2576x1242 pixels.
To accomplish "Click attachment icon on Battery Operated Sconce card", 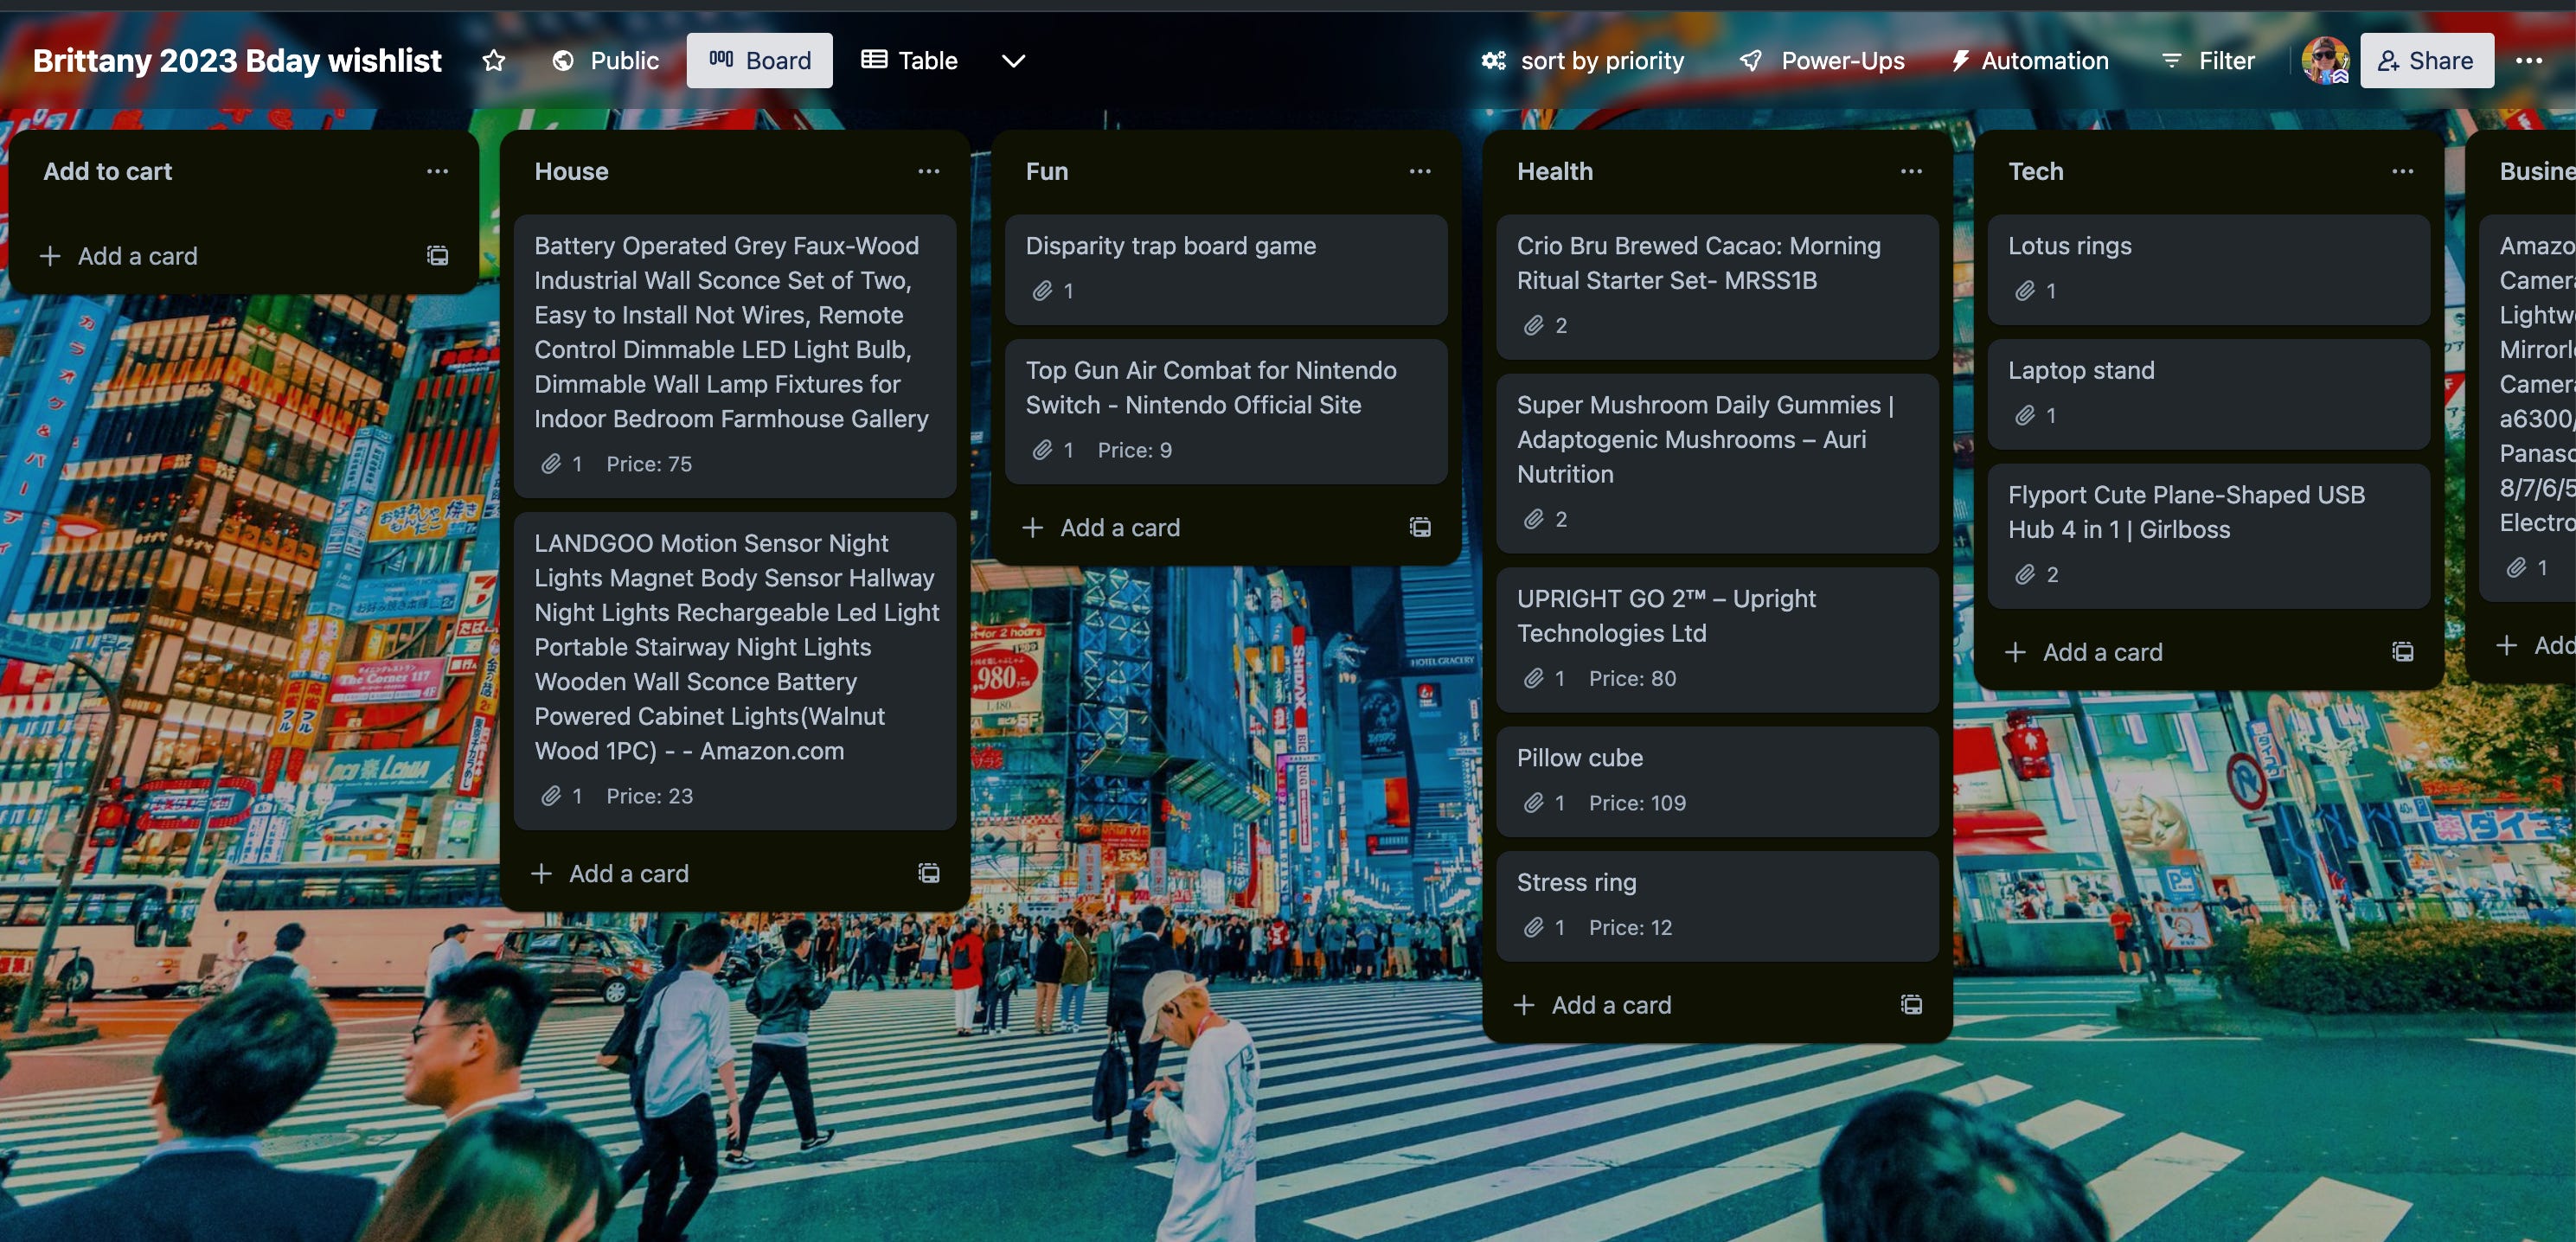I will coord(551,464).
